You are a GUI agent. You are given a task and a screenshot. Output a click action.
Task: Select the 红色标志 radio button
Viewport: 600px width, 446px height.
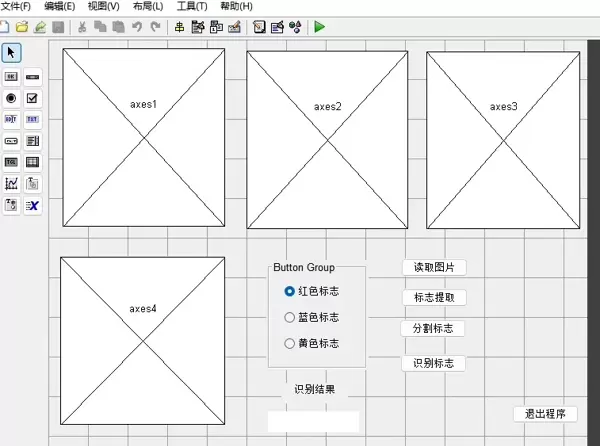[x=290, y=292]
